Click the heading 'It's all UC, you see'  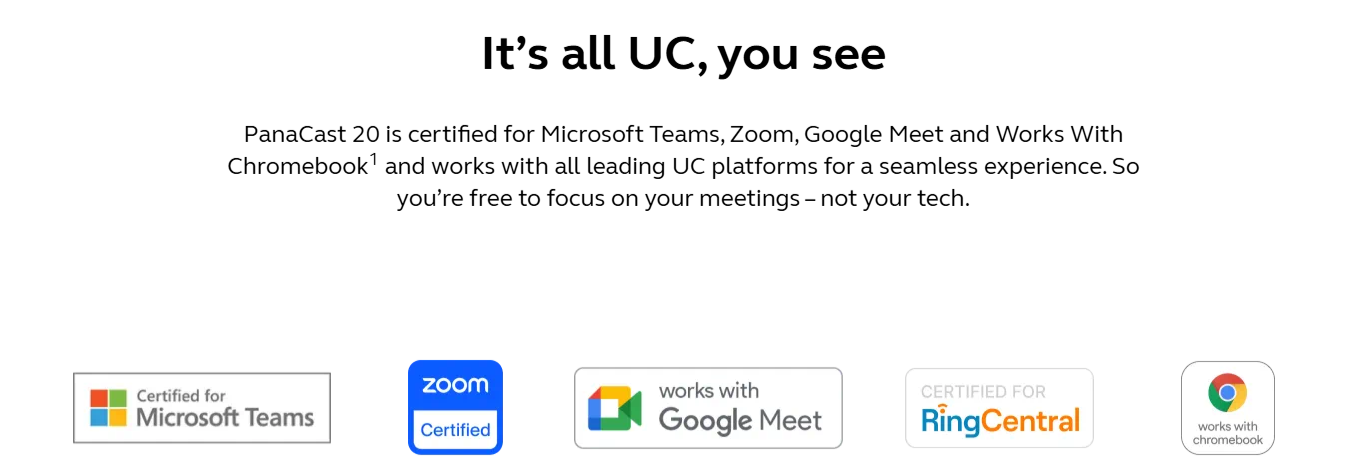[683, 53]
